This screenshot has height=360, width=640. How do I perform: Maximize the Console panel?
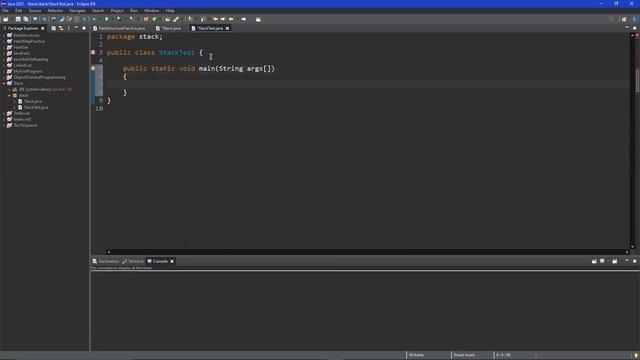(635, 261)
